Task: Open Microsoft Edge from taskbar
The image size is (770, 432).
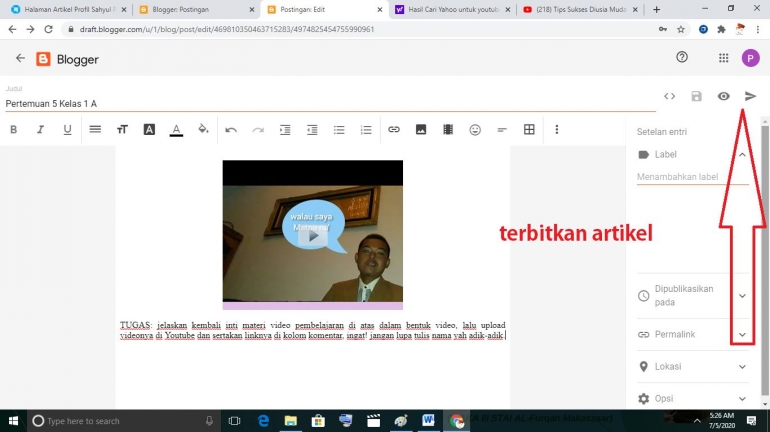Action: tap(263, 421)
